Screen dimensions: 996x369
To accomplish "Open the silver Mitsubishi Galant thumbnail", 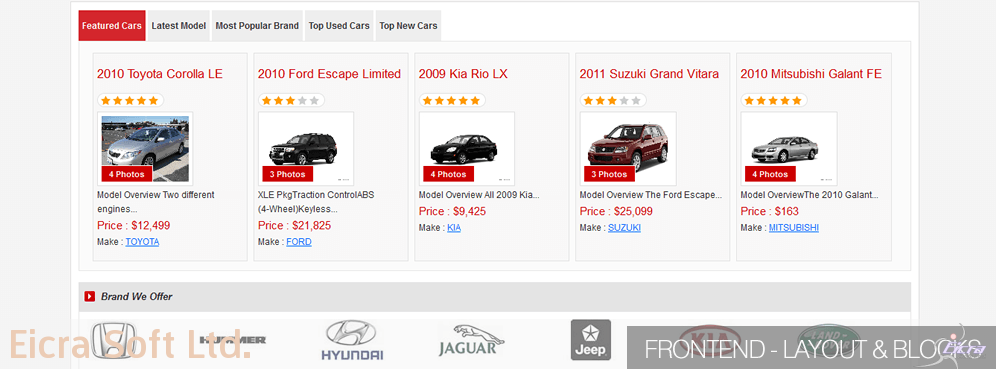I will coord(788,149).
